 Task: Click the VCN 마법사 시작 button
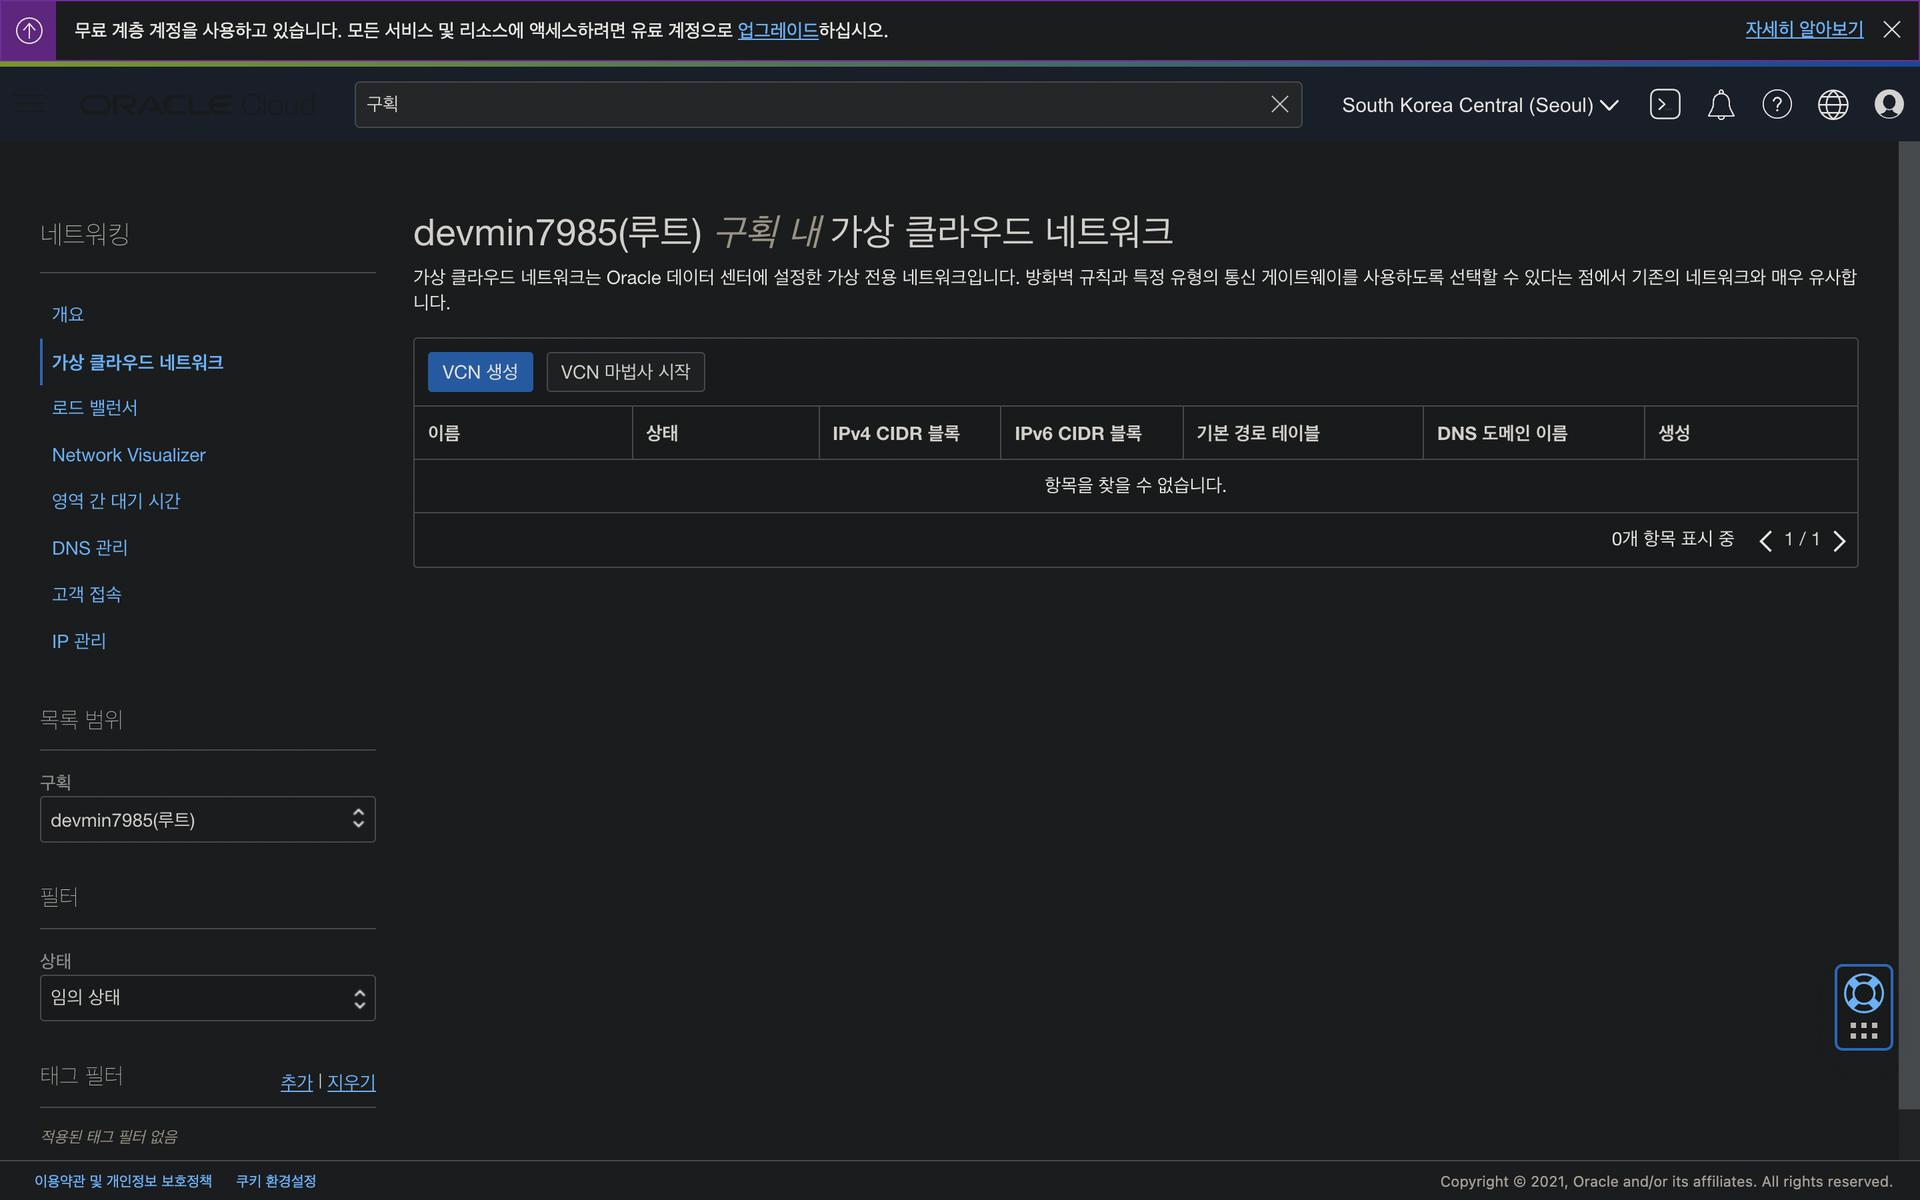[625, 372]
